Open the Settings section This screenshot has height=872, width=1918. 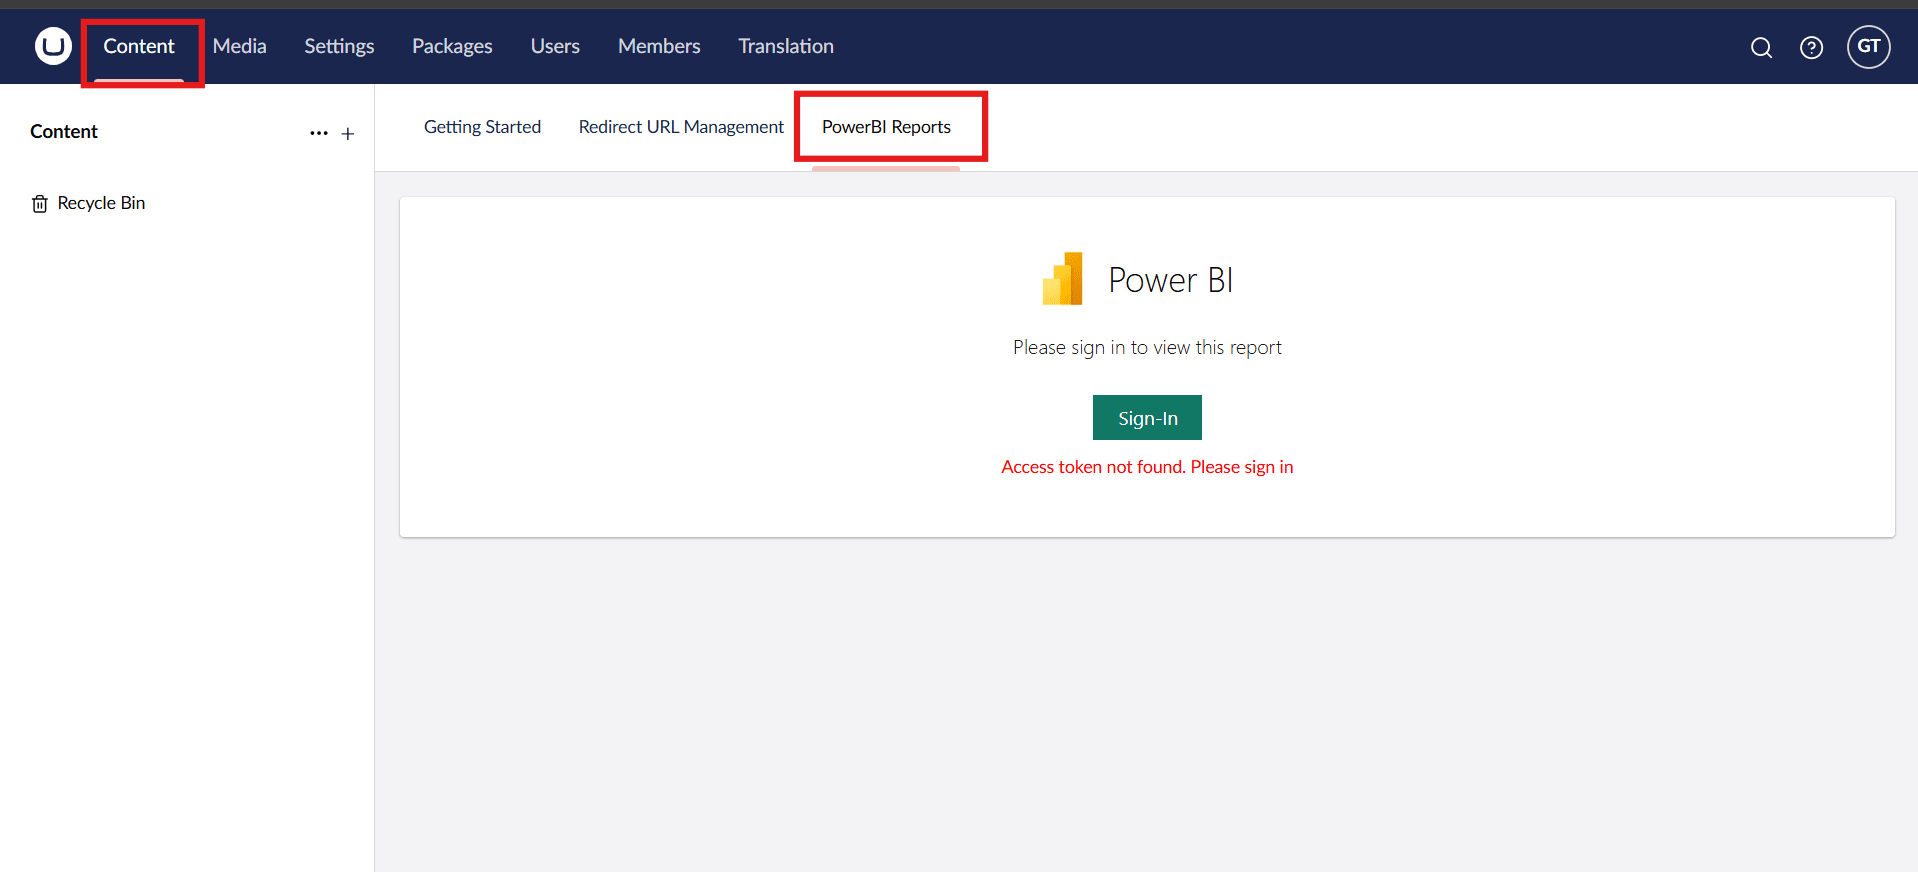339,46
